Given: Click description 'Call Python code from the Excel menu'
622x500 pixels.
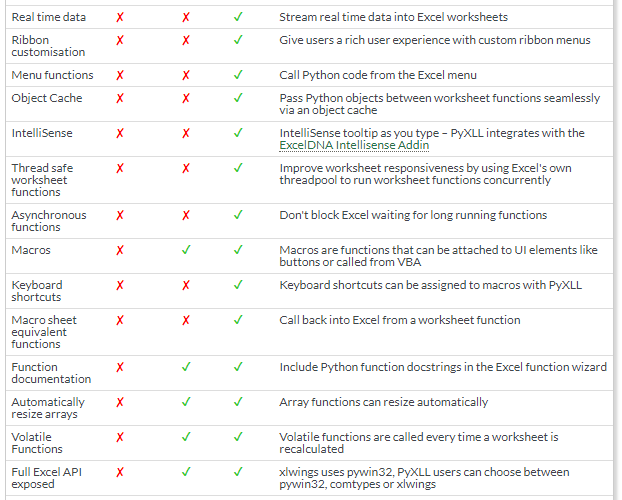Looking at the screenshot, I should tap(378, 75).
